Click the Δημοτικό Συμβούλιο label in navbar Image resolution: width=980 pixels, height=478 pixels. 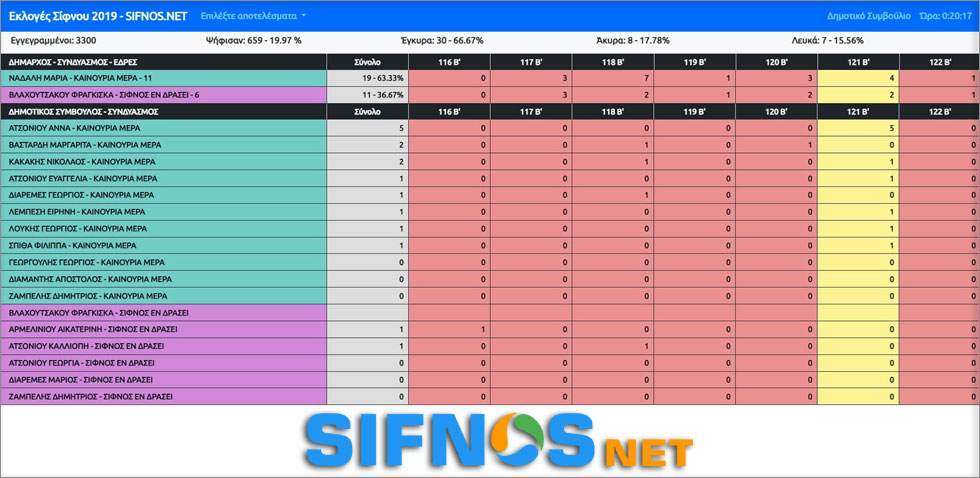(868, 16)
